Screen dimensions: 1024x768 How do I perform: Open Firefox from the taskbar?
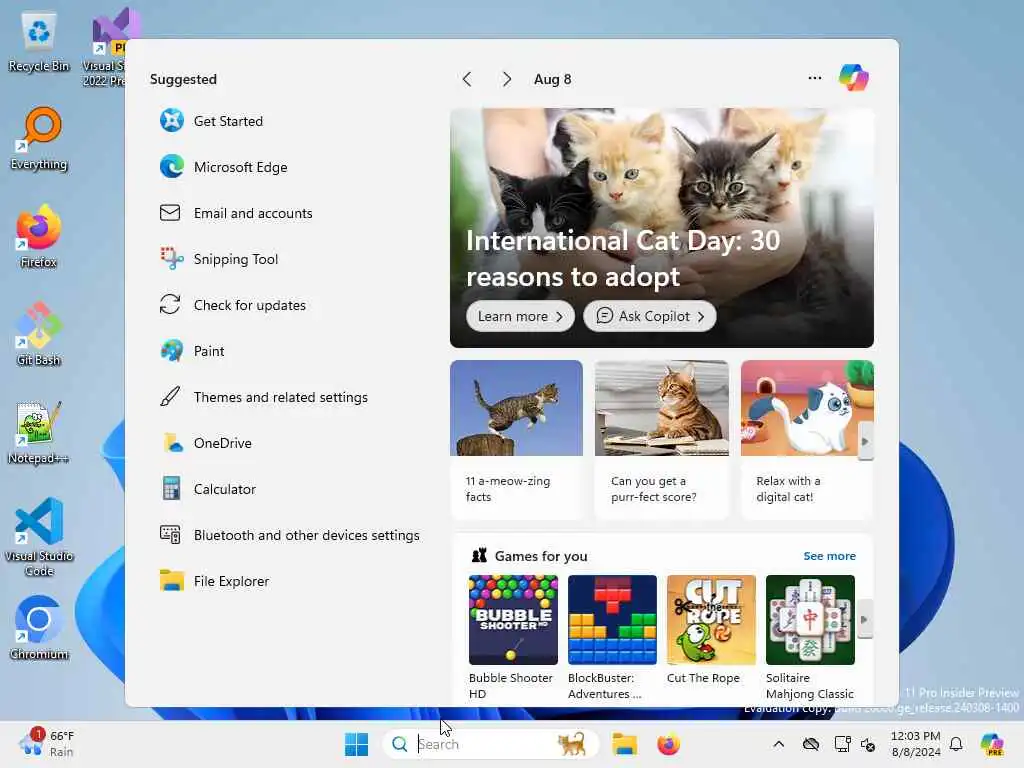click(668, 744)
